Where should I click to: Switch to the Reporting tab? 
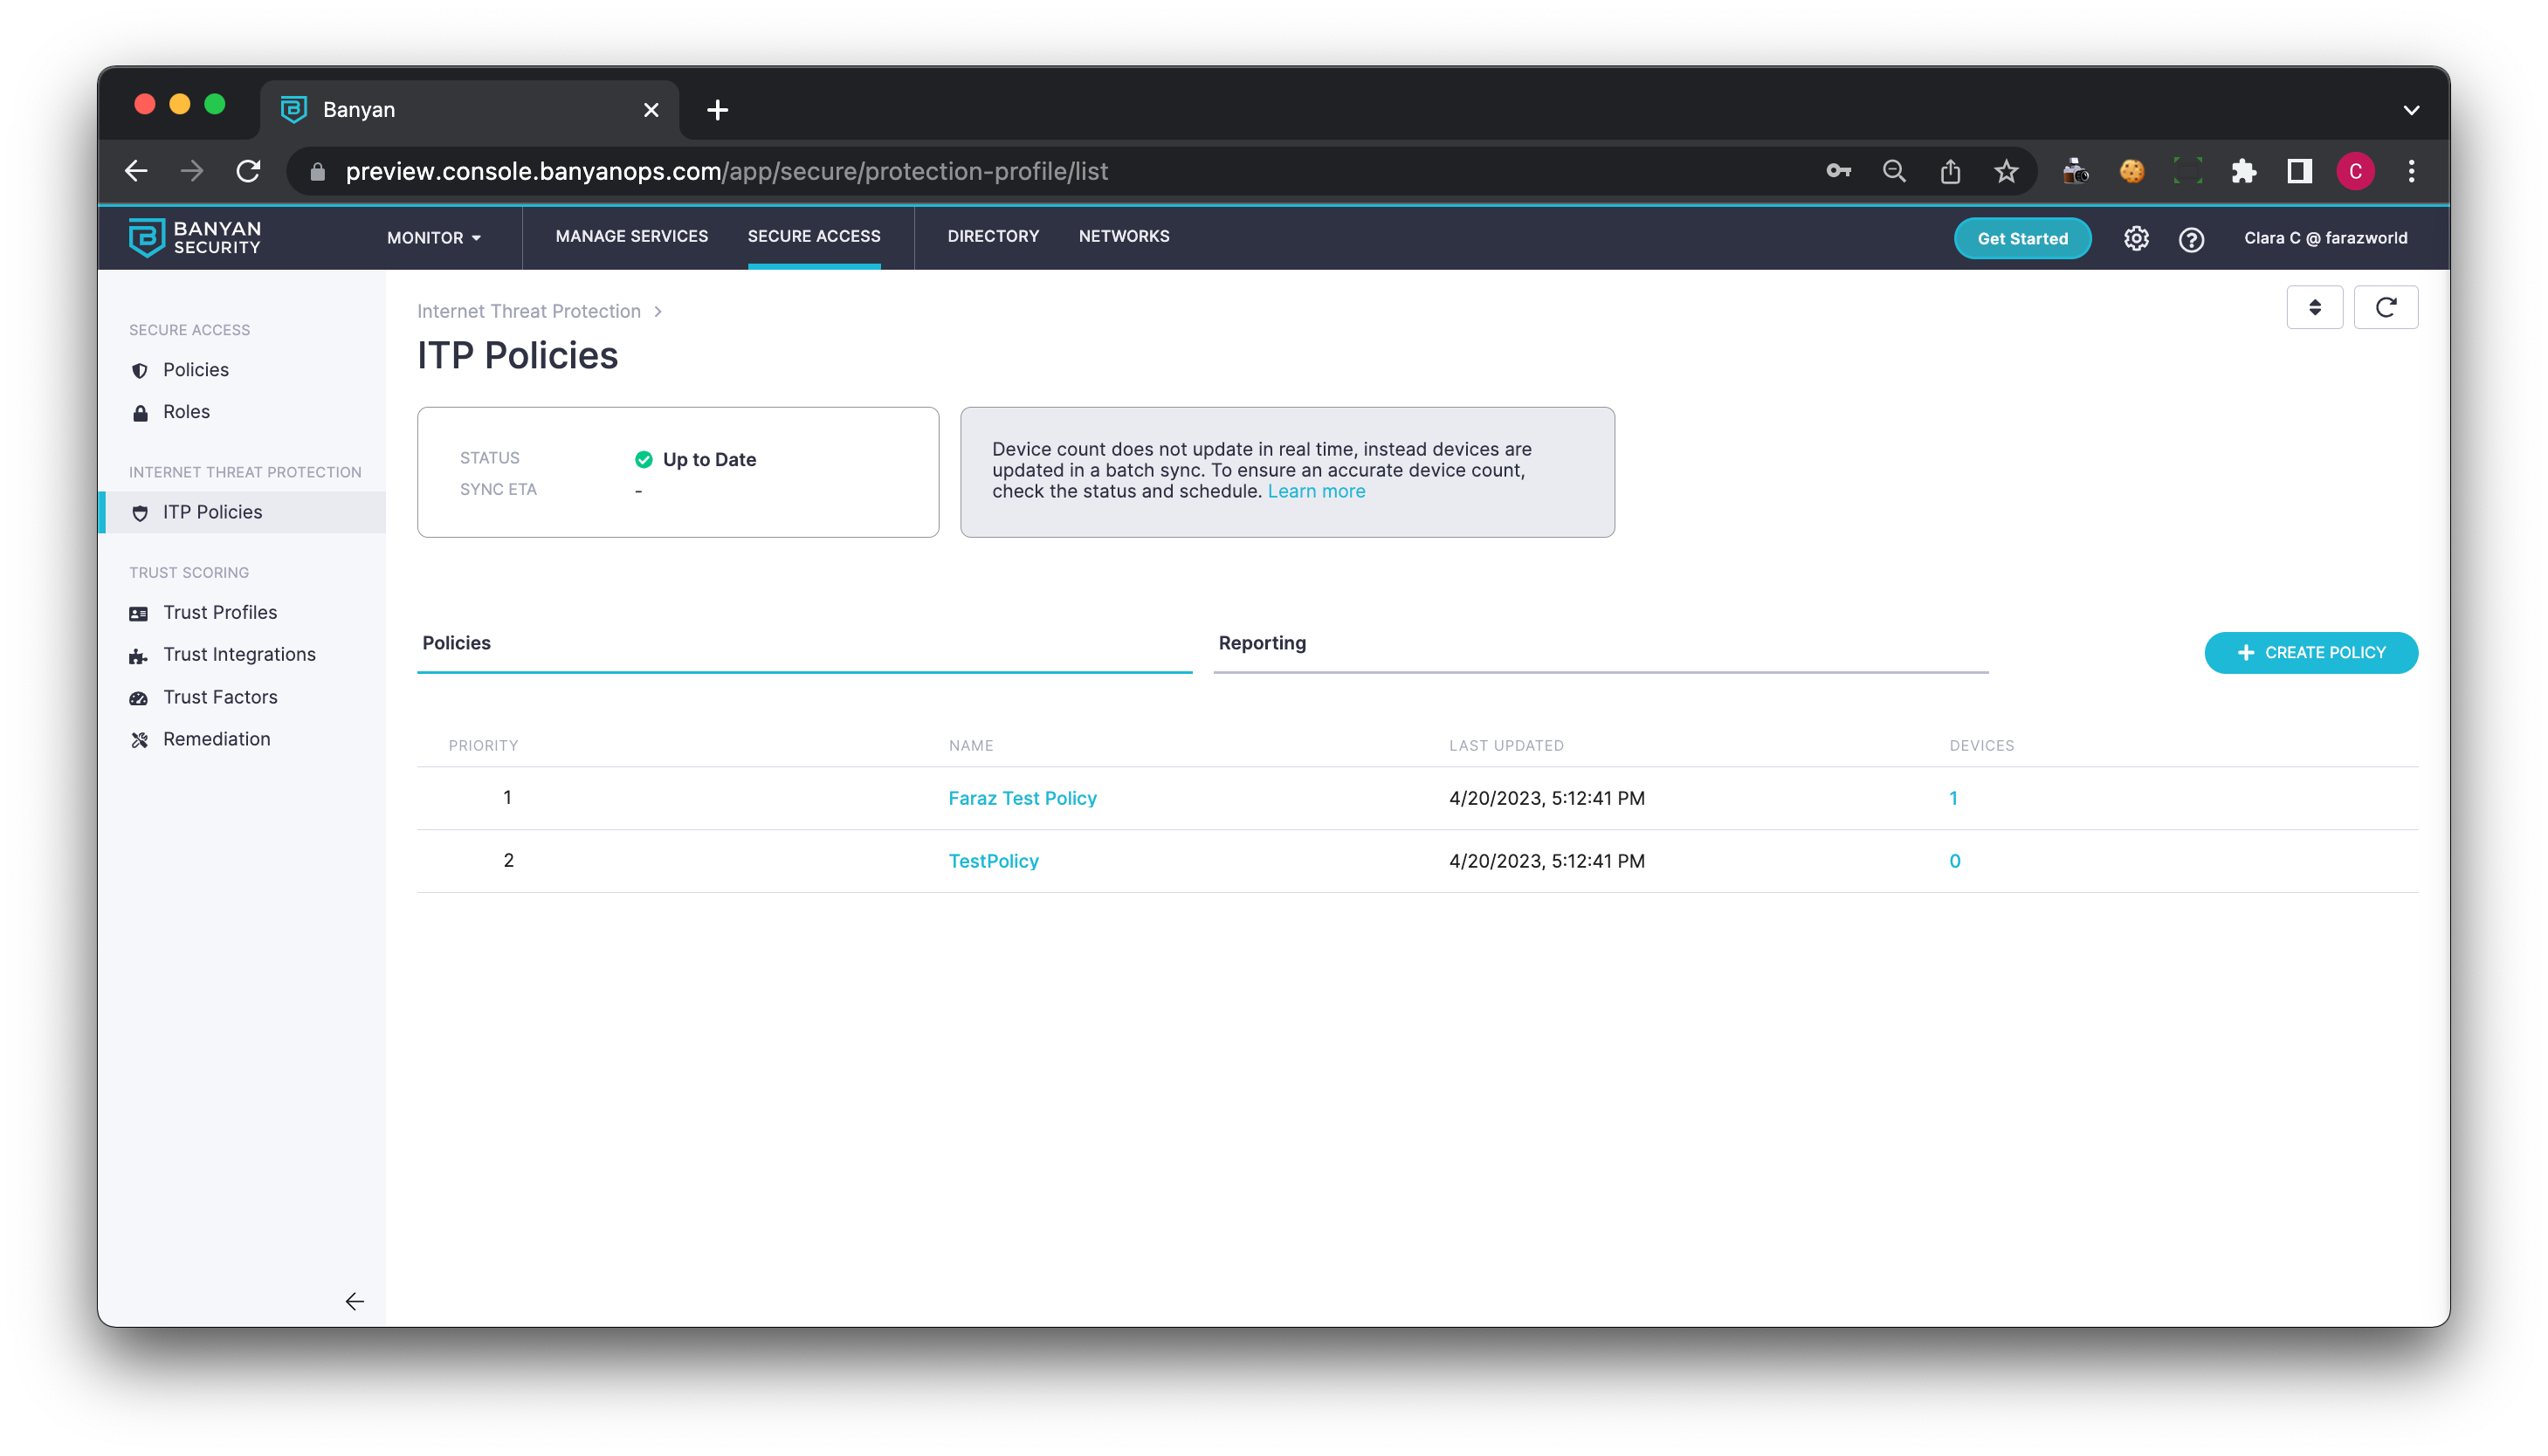[x=1262, y=643]
